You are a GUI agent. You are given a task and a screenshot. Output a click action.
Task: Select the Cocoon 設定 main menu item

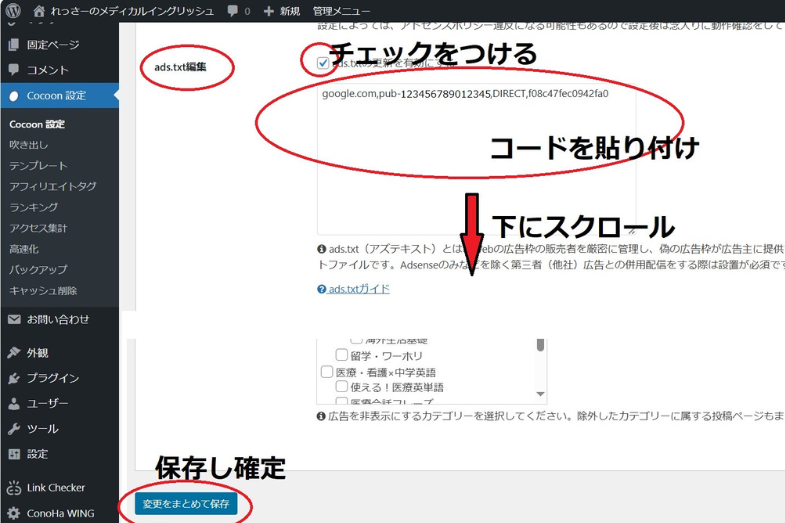(x=60, y=96)
